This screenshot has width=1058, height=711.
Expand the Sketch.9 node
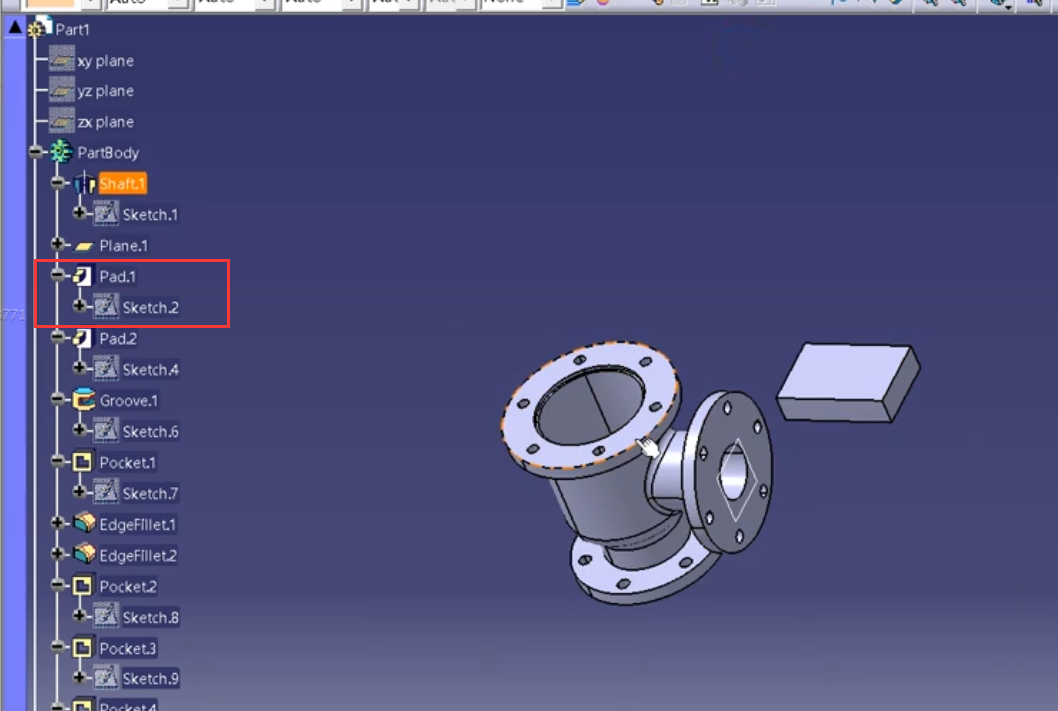click(x=79, y=677)
